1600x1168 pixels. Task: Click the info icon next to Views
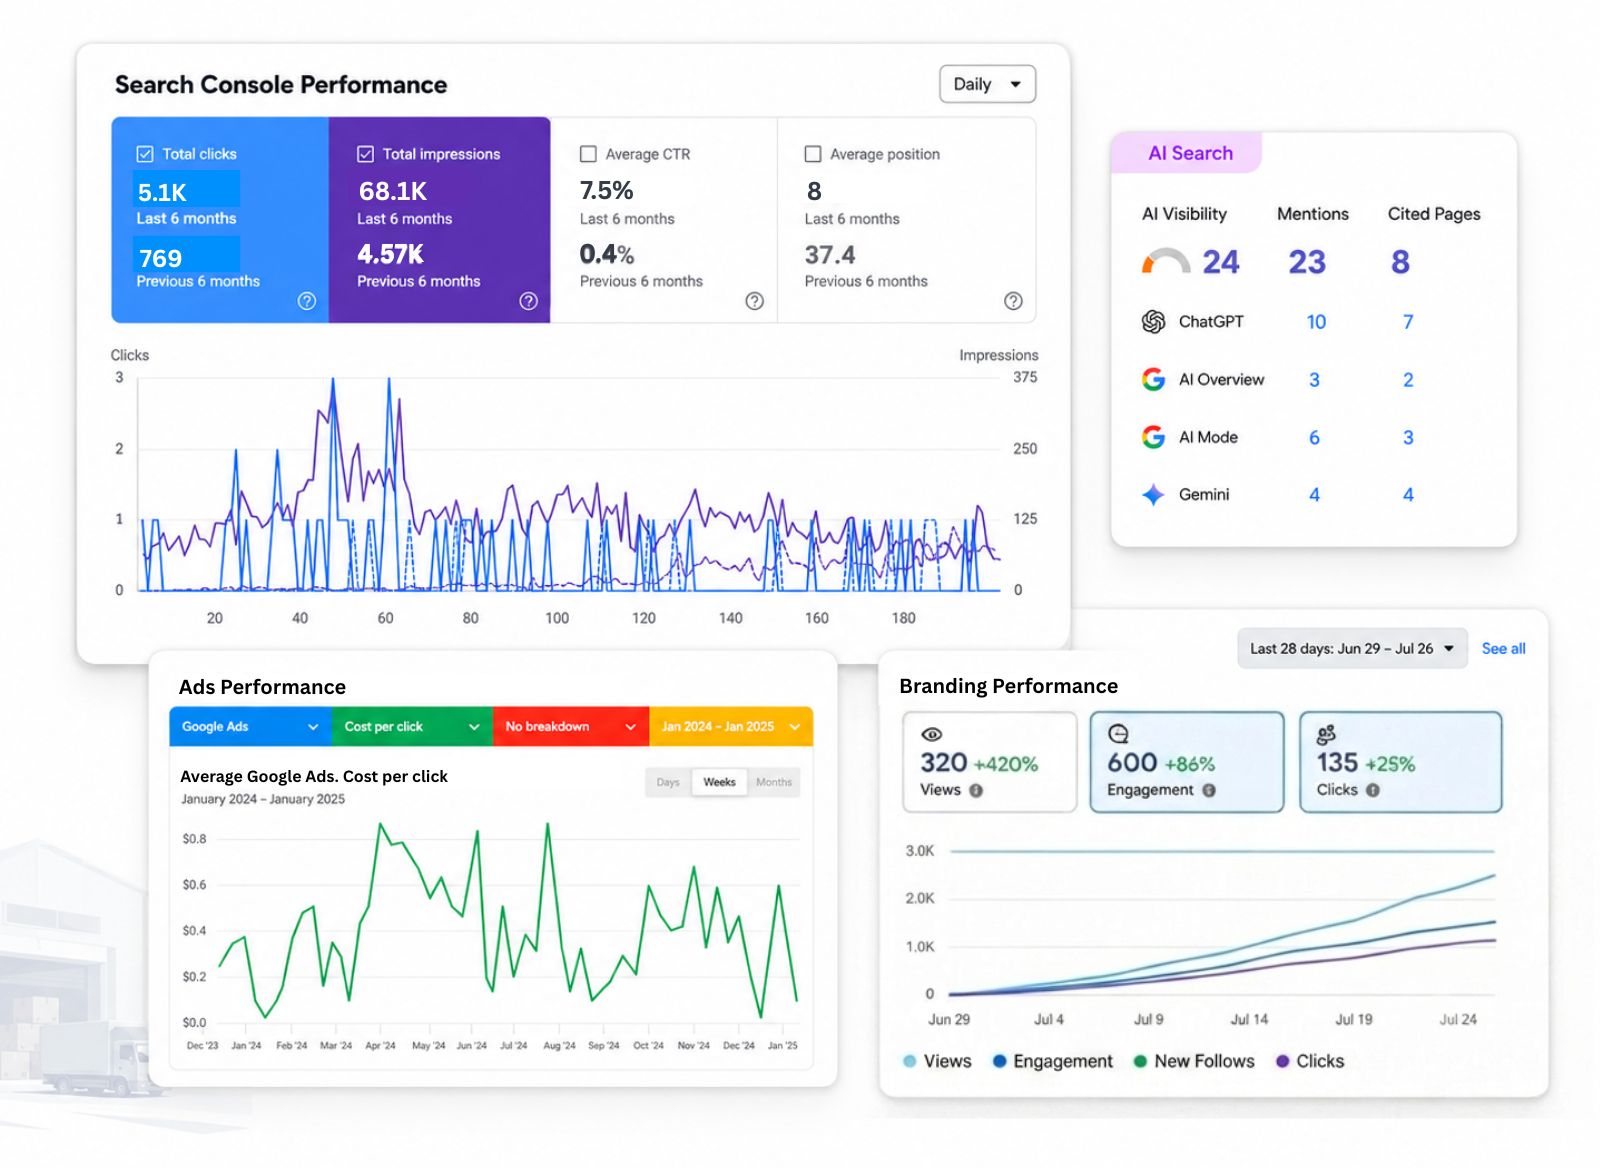[976, 790]
